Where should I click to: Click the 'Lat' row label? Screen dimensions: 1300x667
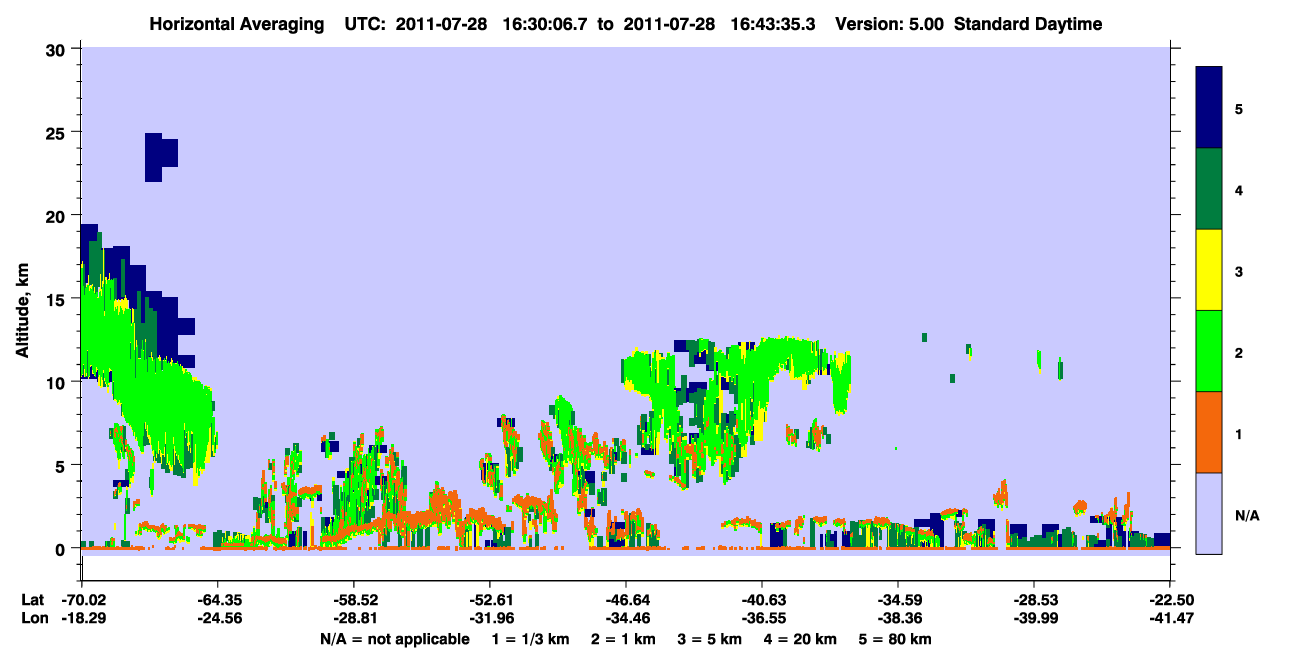[32, 600]
